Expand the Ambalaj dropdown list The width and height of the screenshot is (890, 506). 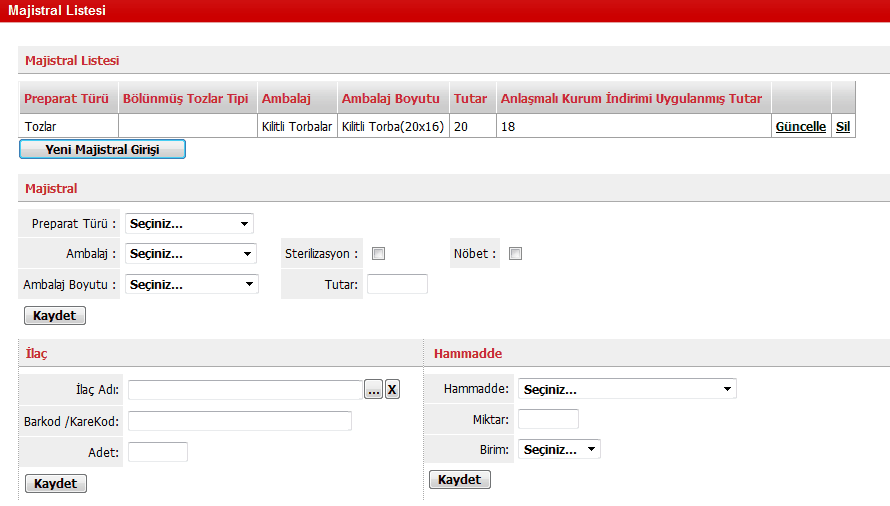click(x=190, y=254)
